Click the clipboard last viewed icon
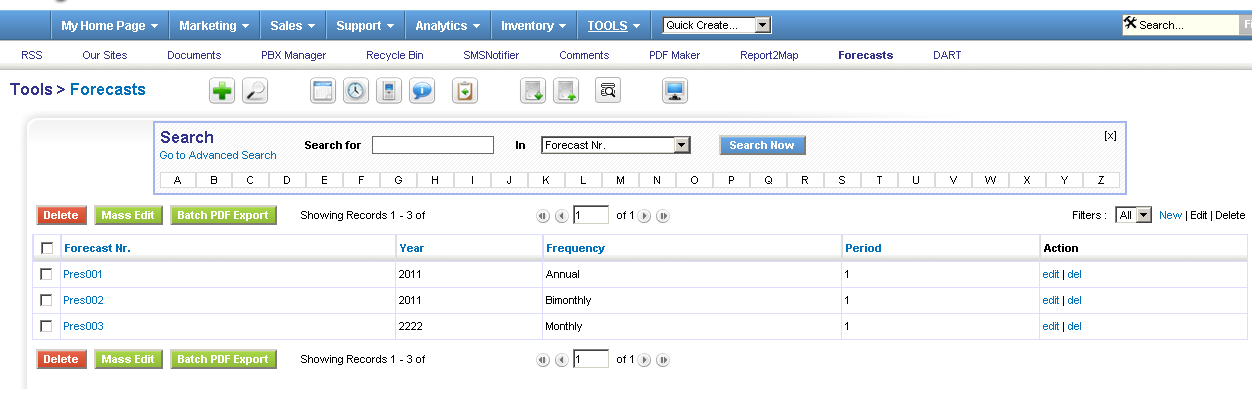This screenshot has height=410, width=1252. 465,91
